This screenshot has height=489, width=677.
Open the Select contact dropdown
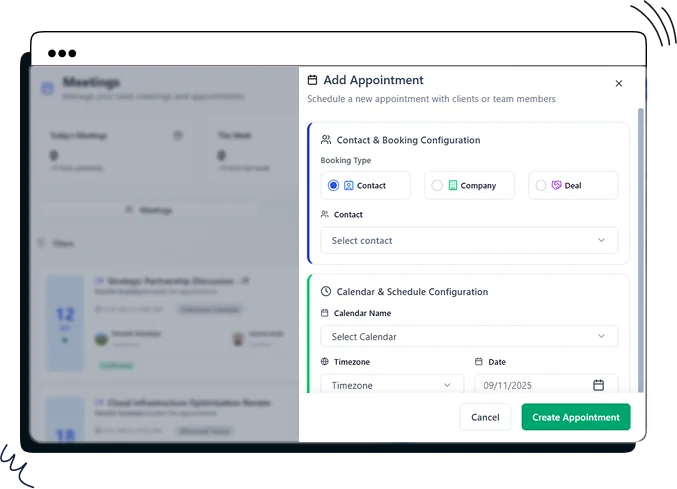[469, 241]
